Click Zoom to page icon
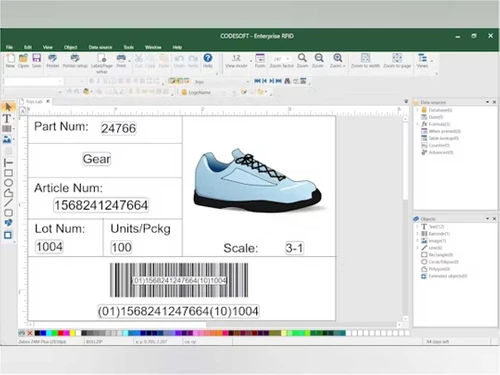500x375 pixels. 397,58
